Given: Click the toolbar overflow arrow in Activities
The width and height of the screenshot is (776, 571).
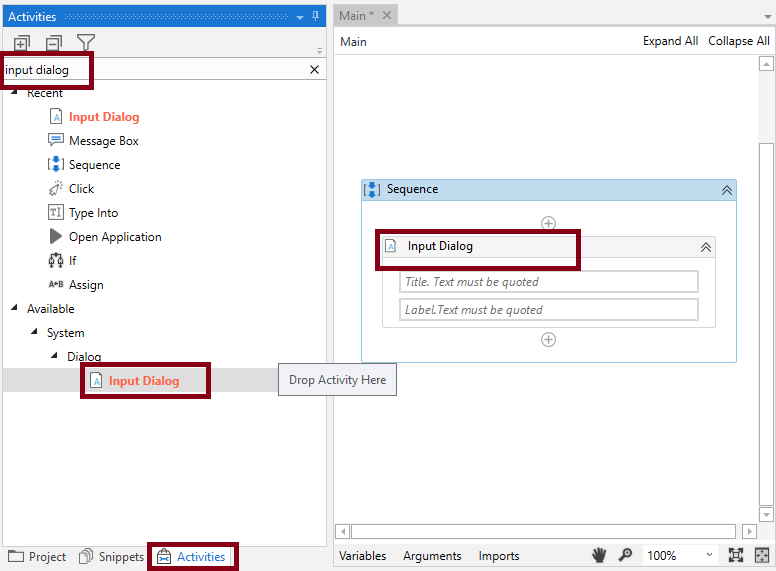Looking at the screenshot, I should [319, 51].
